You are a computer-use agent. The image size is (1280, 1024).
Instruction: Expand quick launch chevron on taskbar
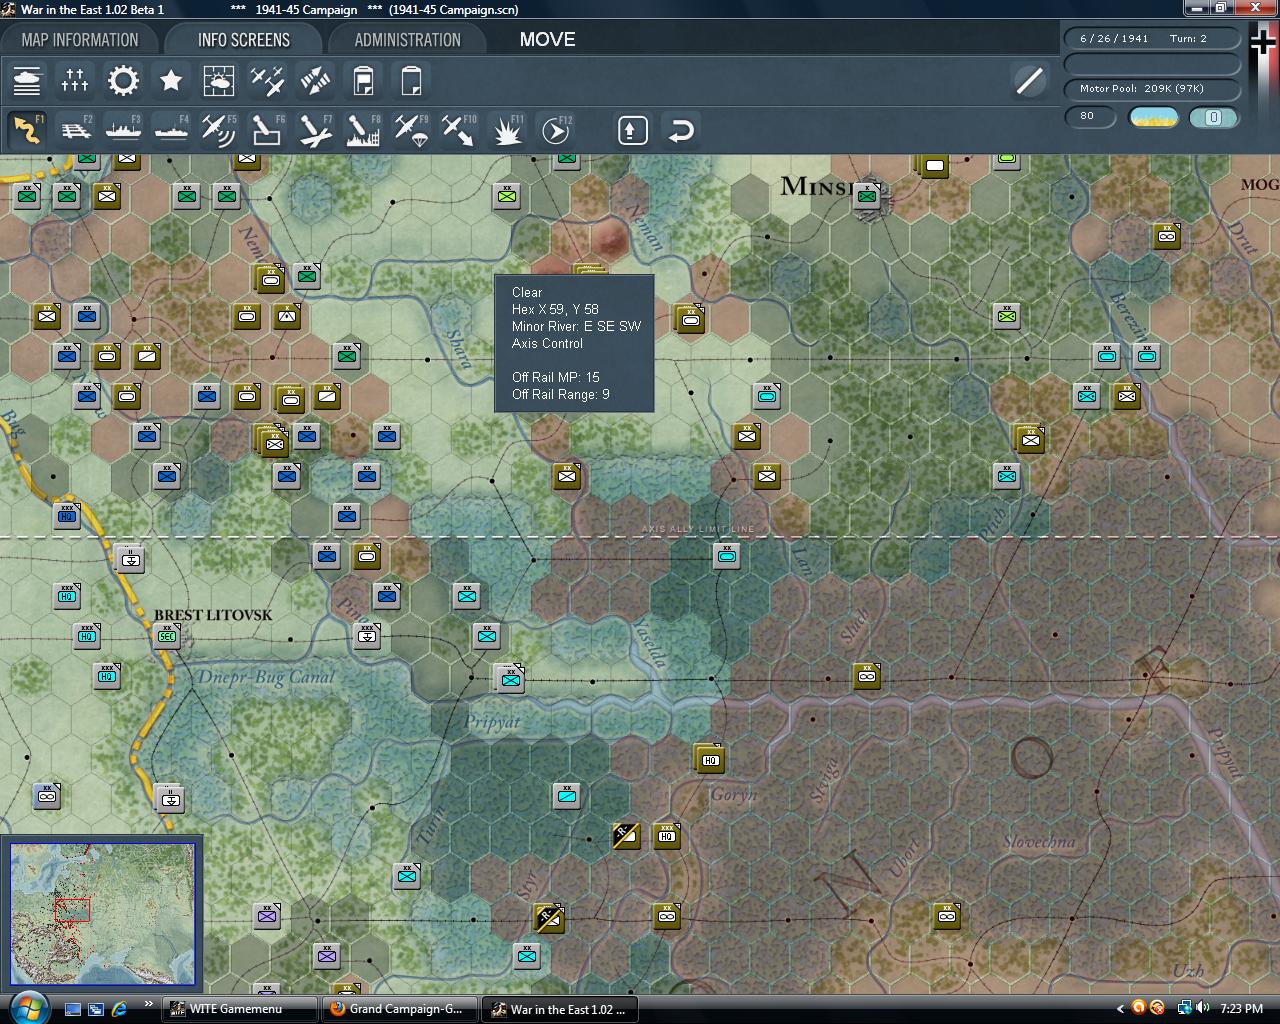point(149,1004)
